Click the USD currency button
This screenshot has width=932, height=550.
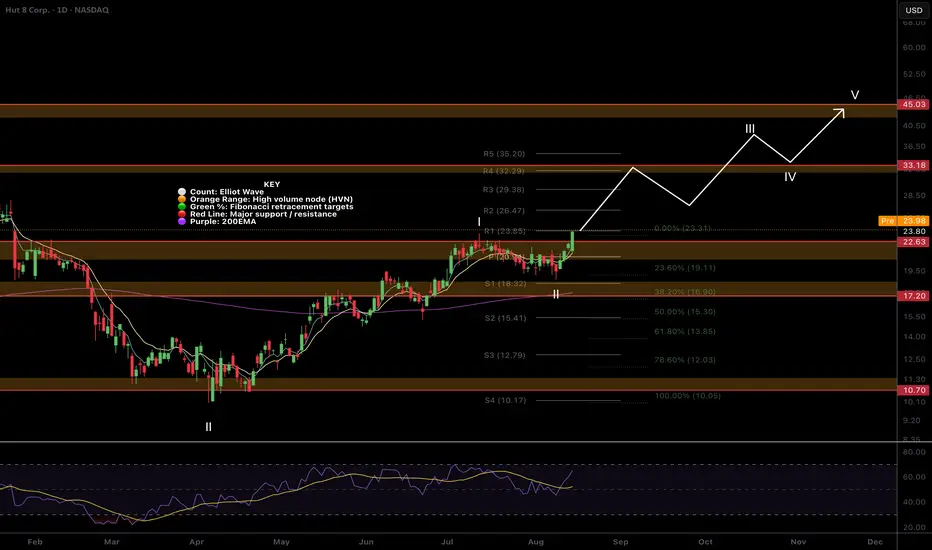coord(913,12)
